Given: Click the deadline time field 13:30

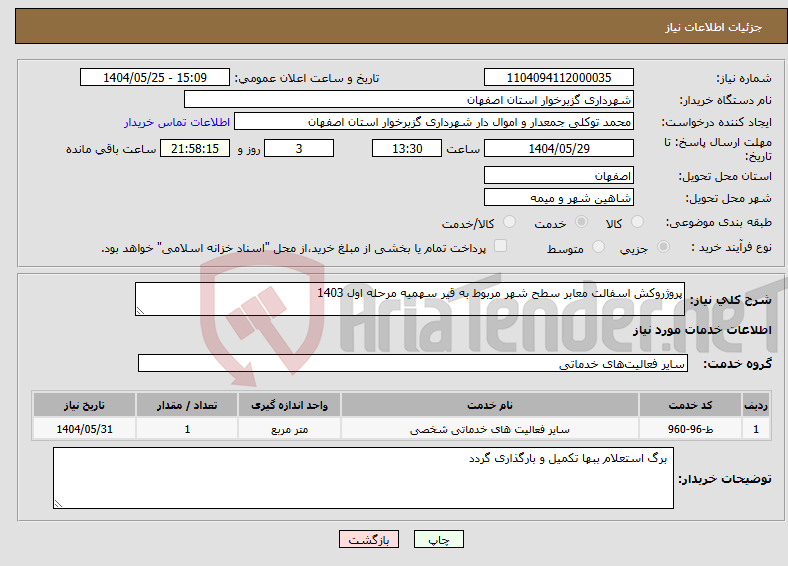Looking at the screenshot, I should point(407,148).
